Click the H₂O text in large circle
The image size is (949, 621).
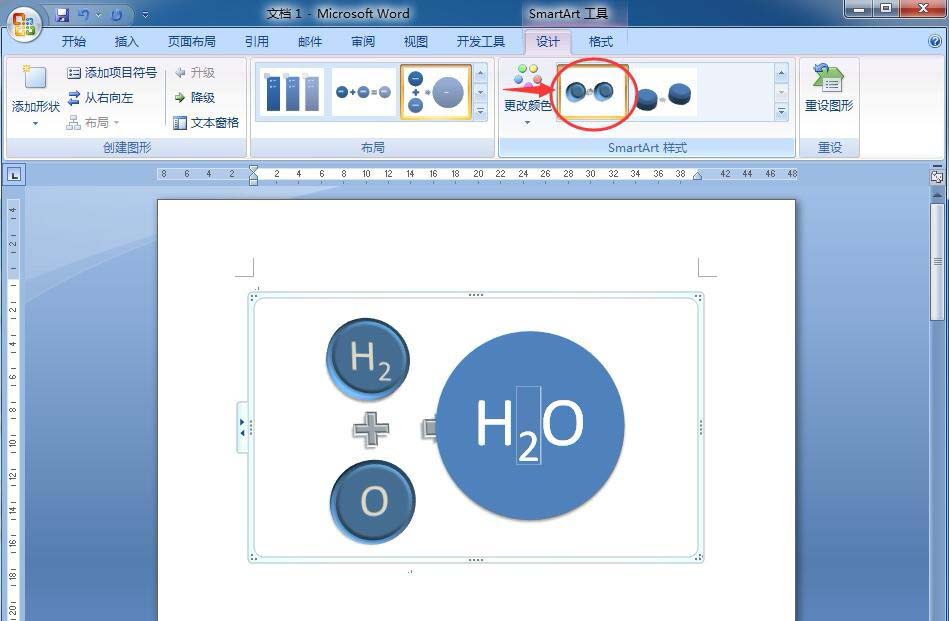coord(530,427)
